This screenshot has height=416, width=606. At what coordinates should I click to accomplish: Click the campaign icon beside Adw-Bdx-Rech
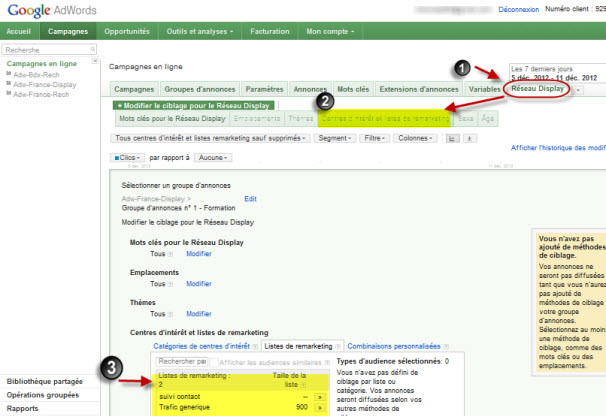tap(9, 73)
